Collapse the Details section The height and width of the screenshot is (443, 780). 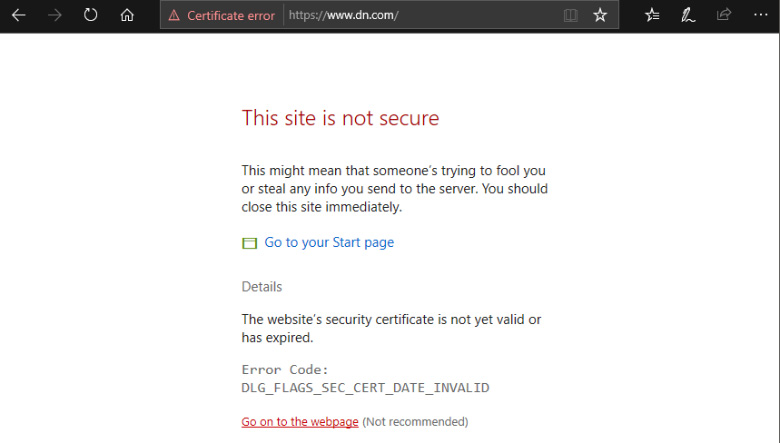tap(262, 286)
